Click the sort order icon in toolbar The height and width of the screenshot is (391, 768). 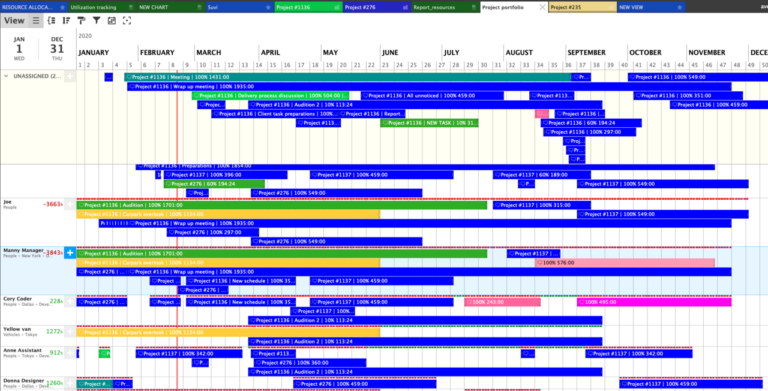[x=66, y=21]
